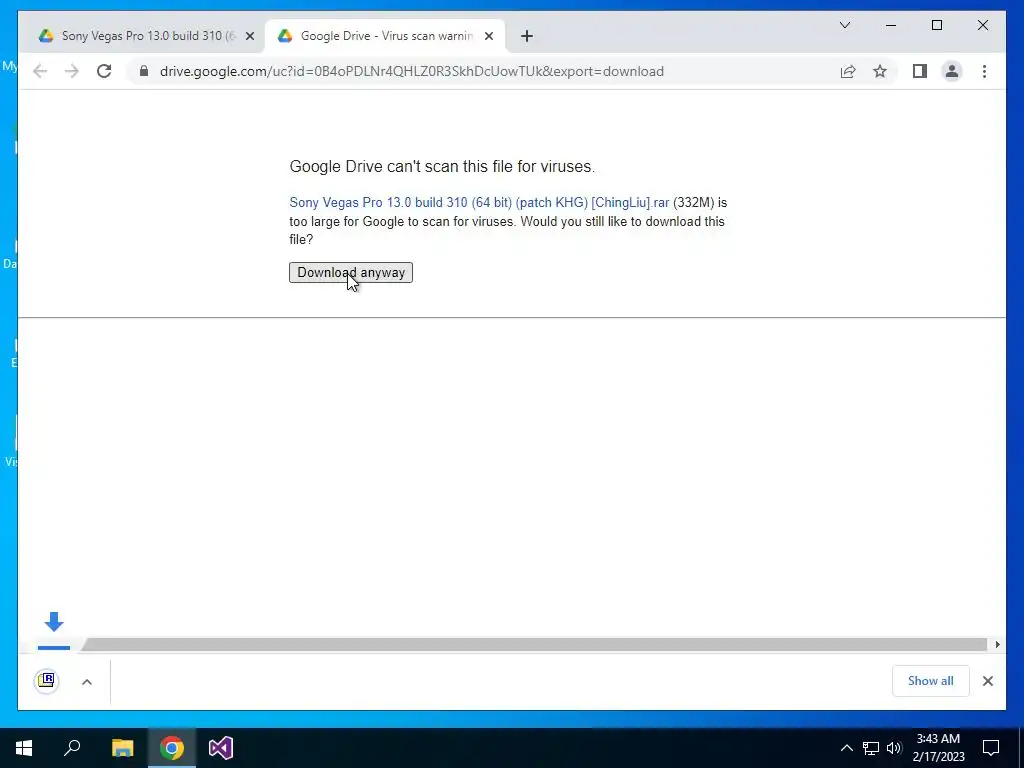1024x768 pixels.
Task: Expand the tab search dropdown arrow
Action: [845, 25]
